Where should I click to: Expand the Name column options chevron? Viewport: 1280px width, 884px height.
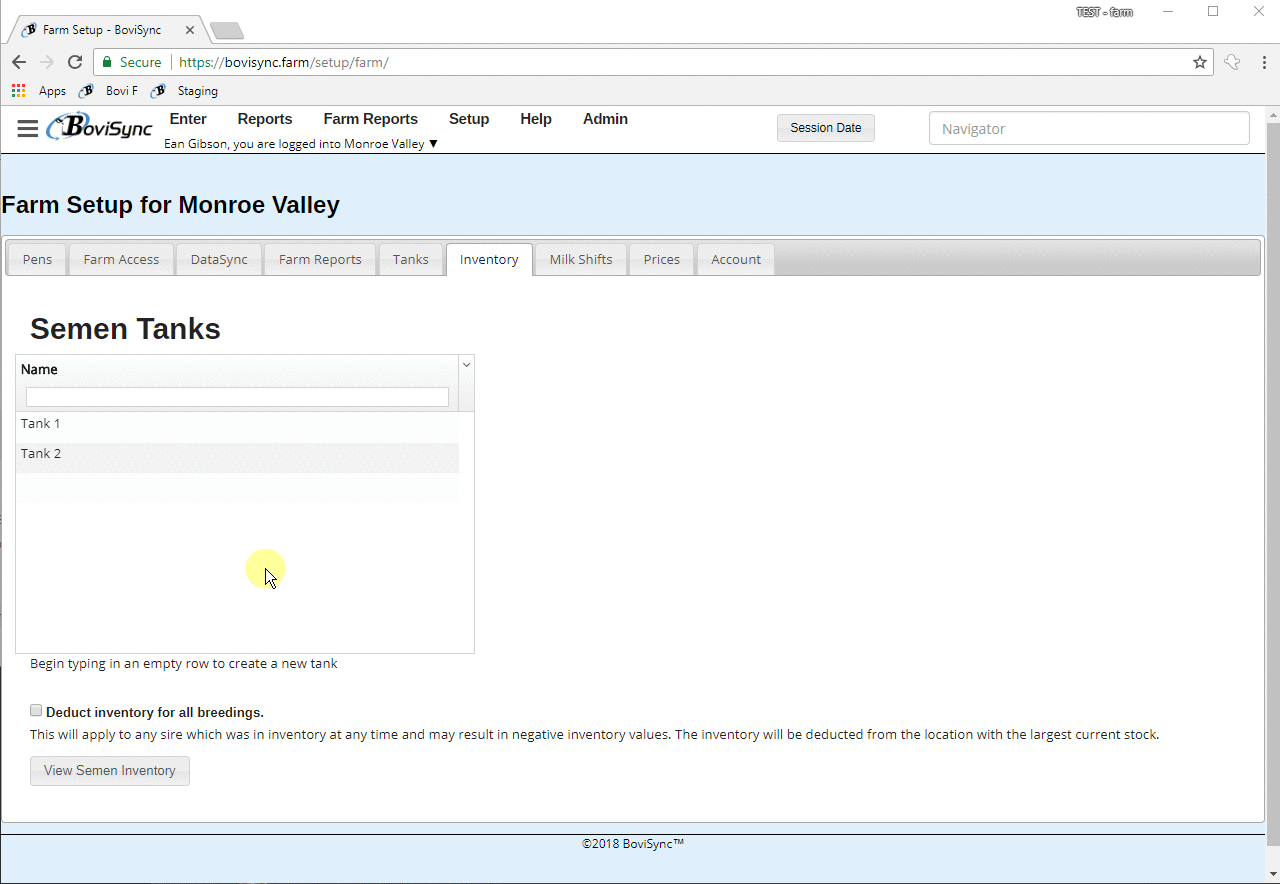(466, 365)
